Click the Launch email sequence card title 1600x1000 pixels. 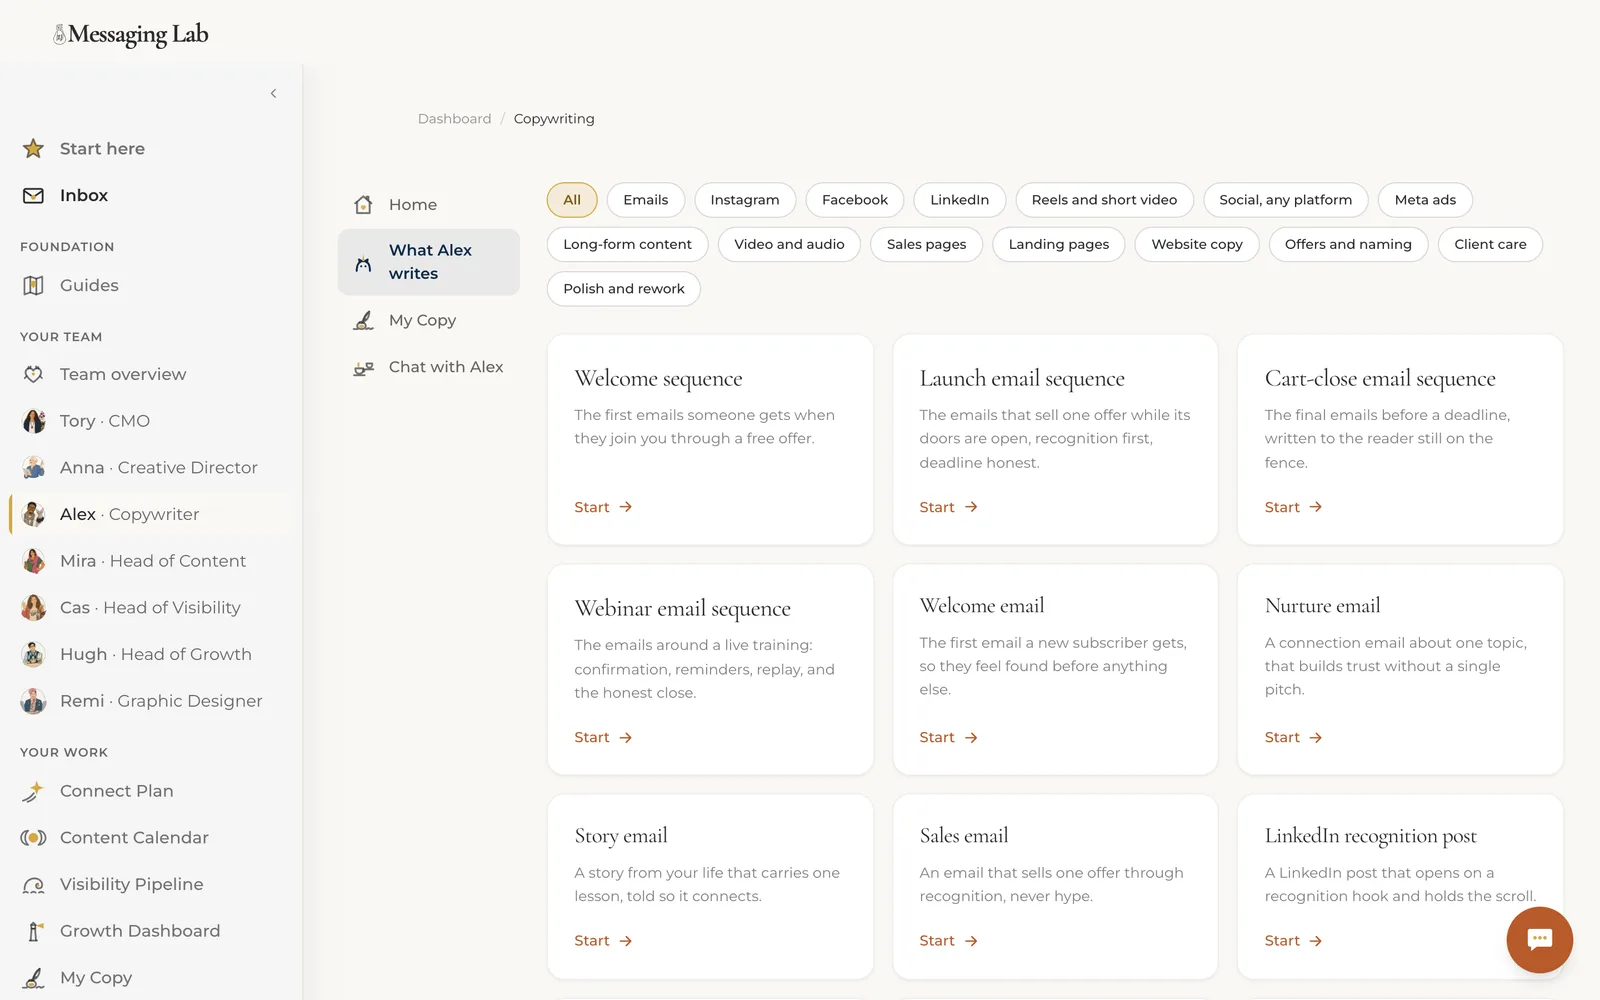click(x=1022, y=379)
